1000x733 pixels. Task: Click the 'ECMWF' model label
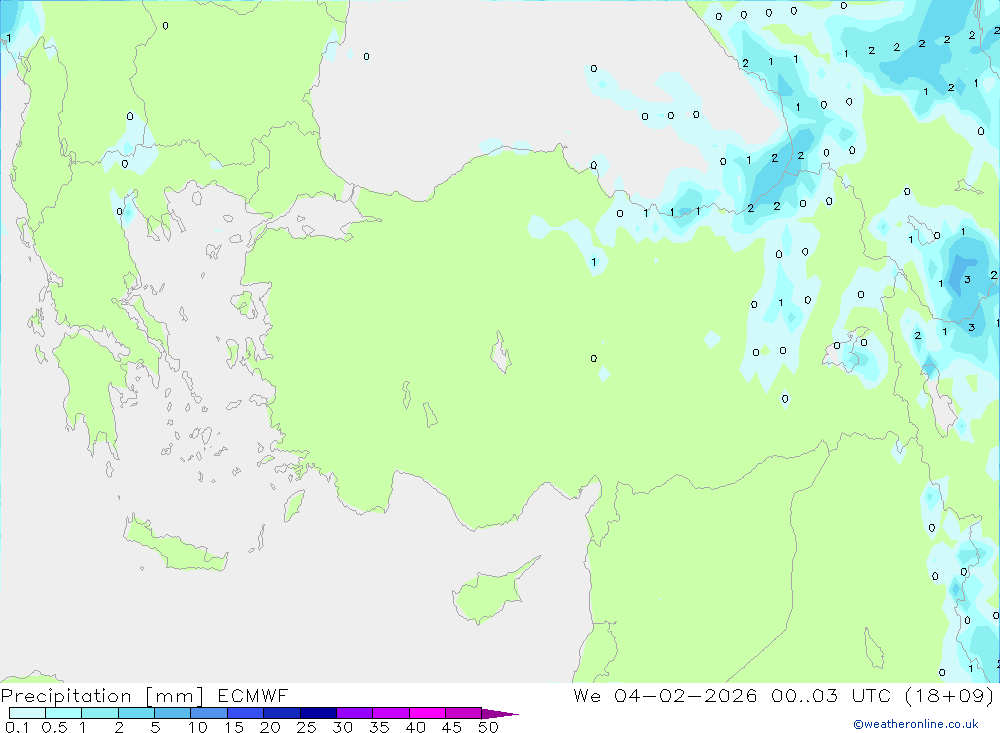(x=253, y=695)
